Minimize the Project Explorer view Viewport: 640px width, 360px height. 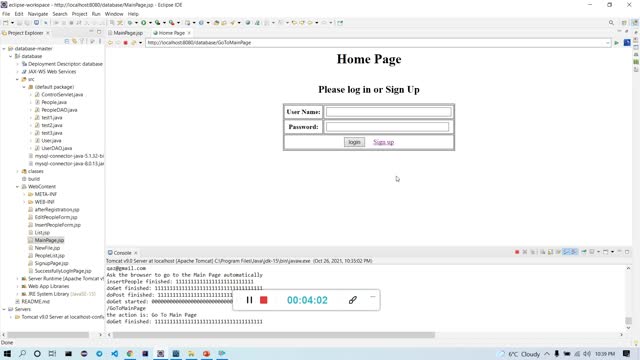[91, 32]
